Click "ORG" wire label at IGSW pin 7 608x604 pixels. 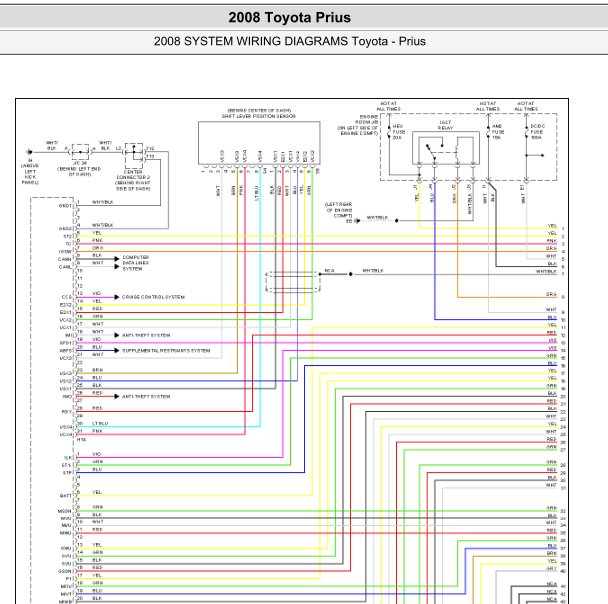pos(98,248)
